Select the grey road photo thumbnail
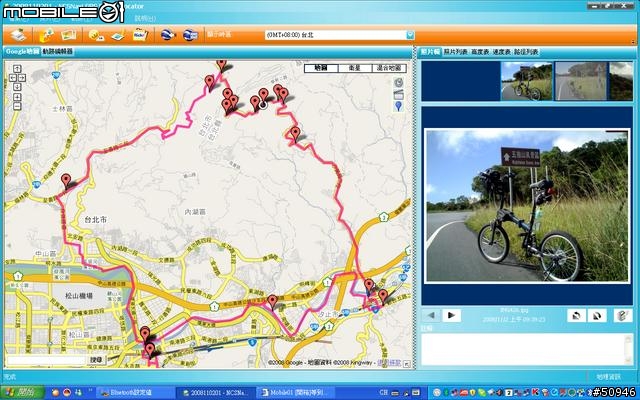Viewport: 640px width, 400px height. [x=581, y=81]
